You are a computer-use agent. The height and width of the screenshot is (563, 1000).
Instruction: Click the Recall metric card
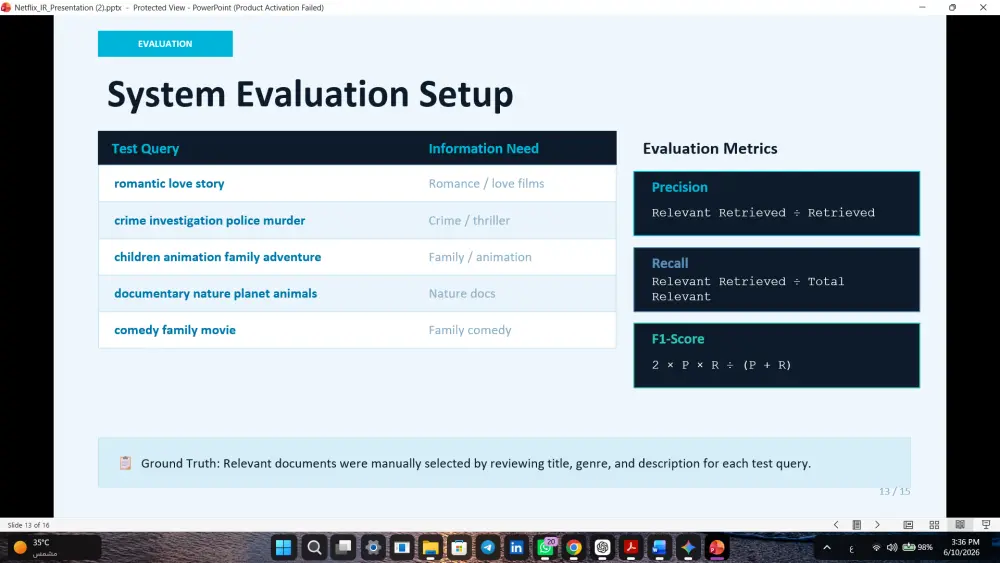tap(776, 279)
